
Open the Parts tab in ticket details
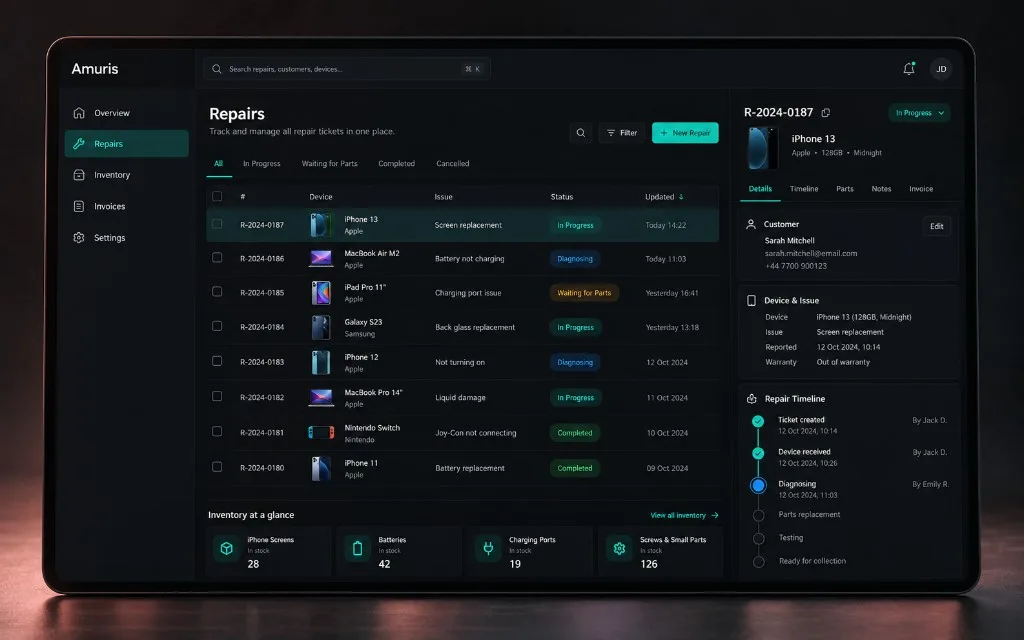click(844, 189)
